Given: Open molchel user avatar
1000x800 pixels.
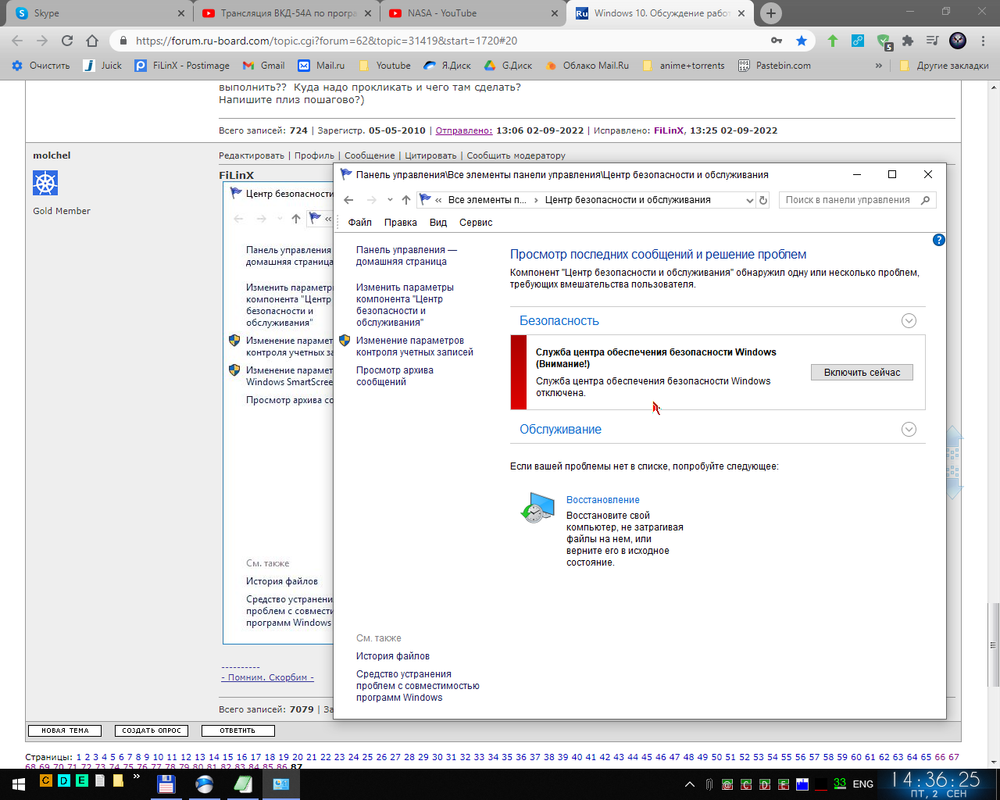Looking at the screenshot, I should click(45, 182).
